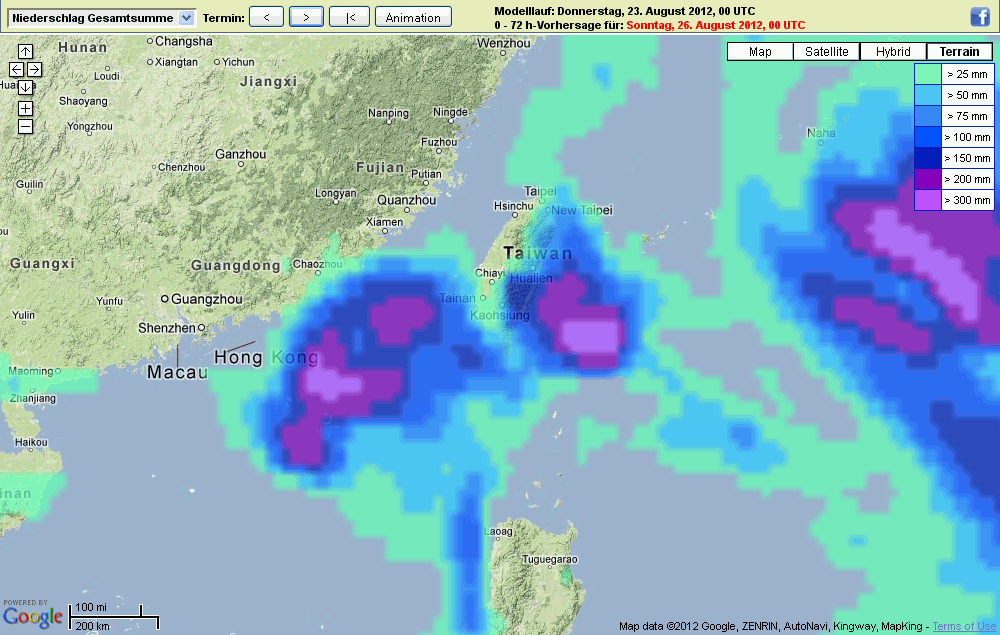Click the > 25 mm legend color swatch
1000x635 pixels.
(928, 74)
